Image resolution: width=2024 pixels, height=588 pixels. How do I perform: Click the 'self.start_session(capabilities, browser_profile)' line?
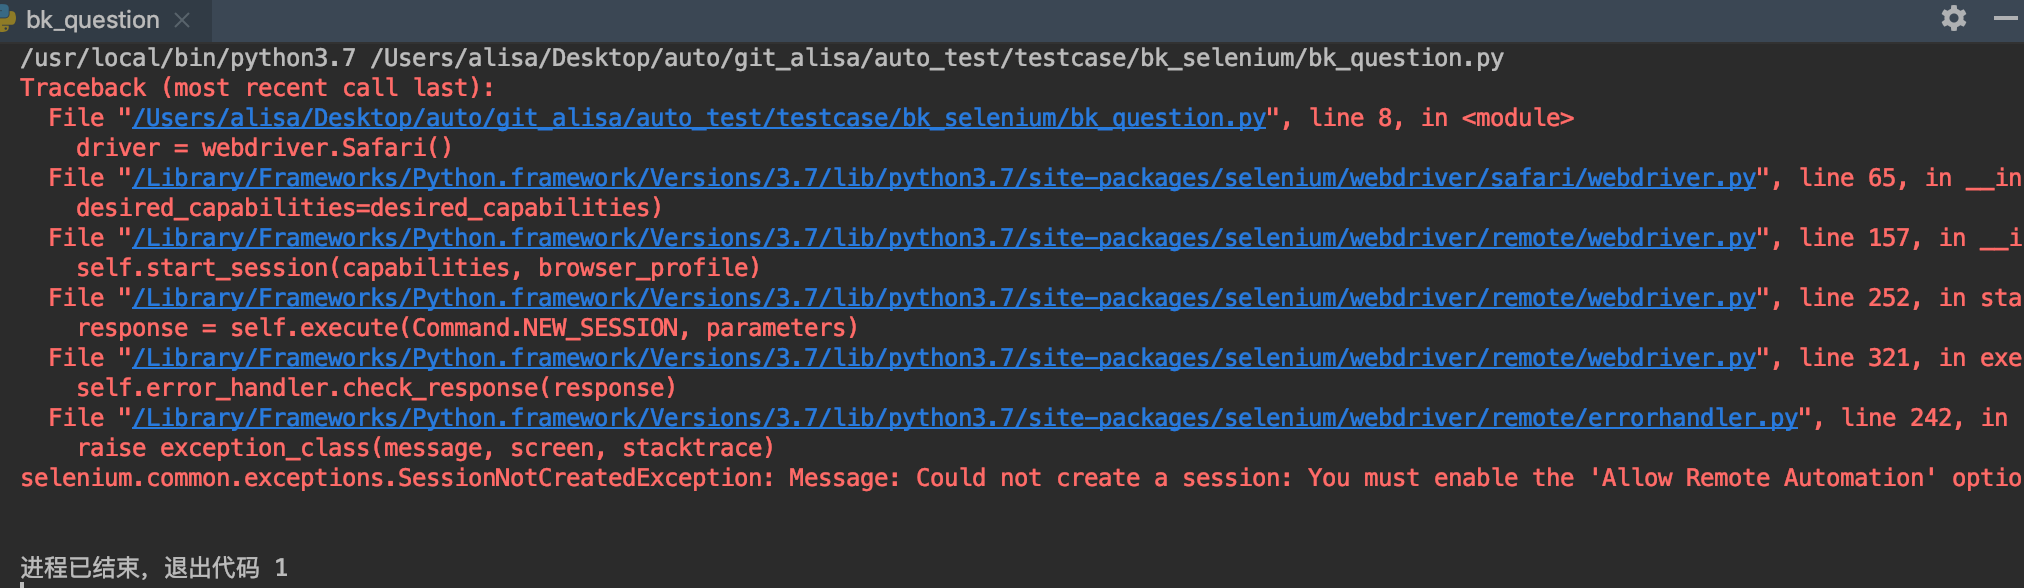point(418,268)
